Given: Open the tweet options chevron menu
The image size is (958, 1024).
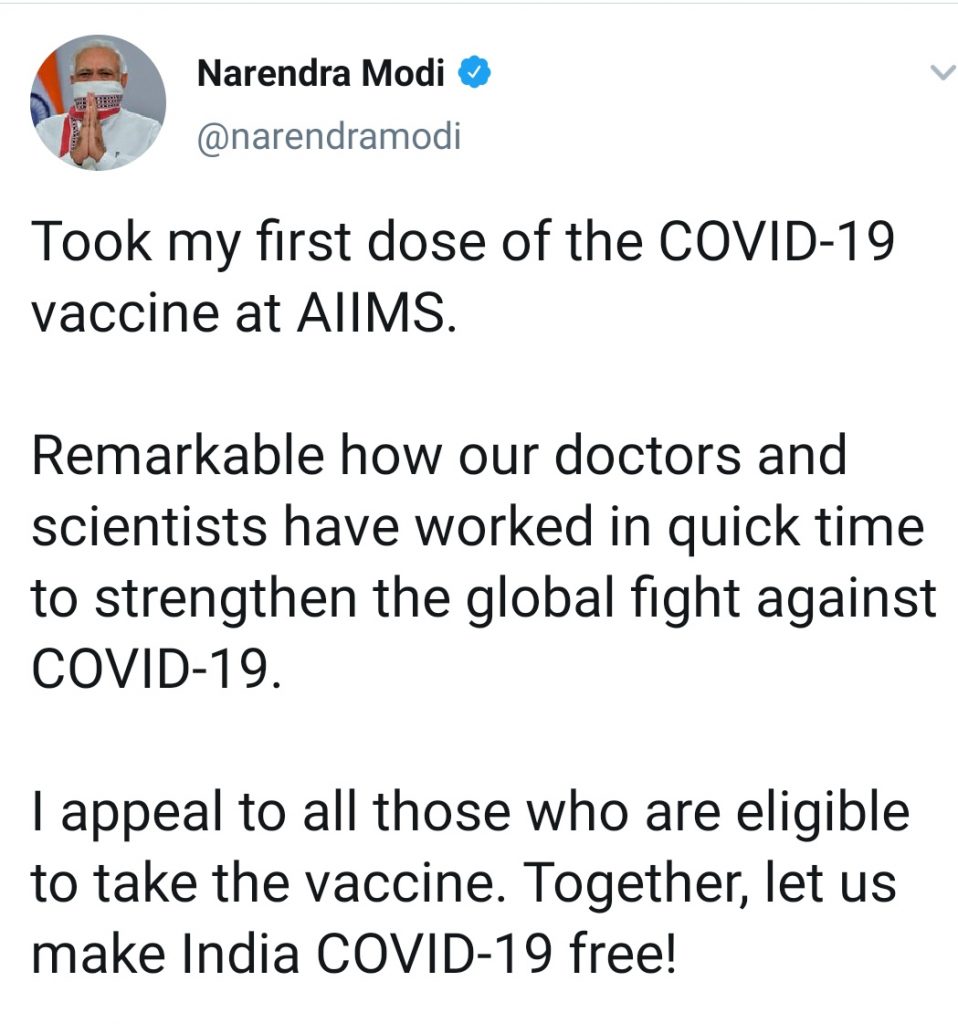Looking at the screenshot, I should 942,72.
